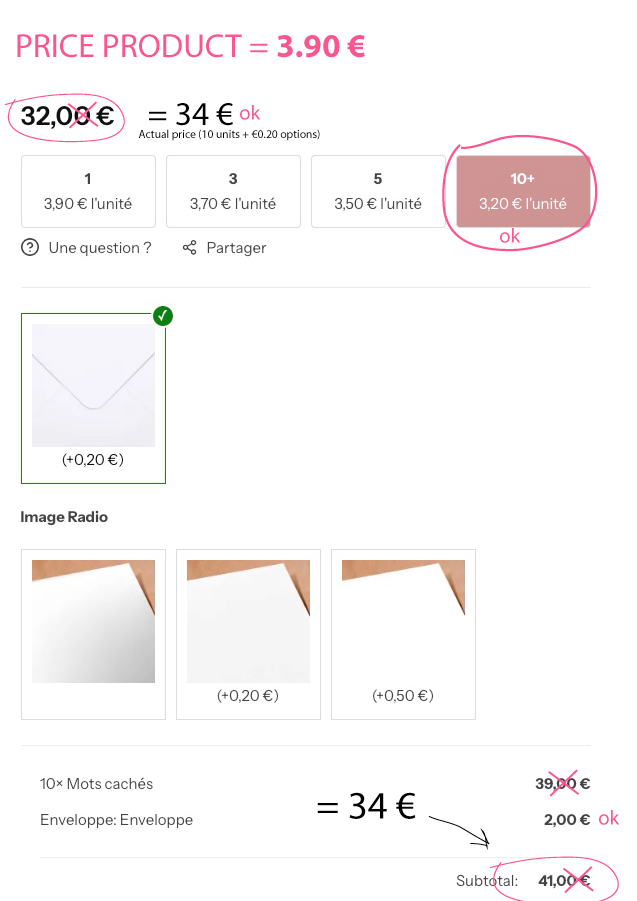
Task: Click the 39,00 € line item price
Action: click(562, 784)
